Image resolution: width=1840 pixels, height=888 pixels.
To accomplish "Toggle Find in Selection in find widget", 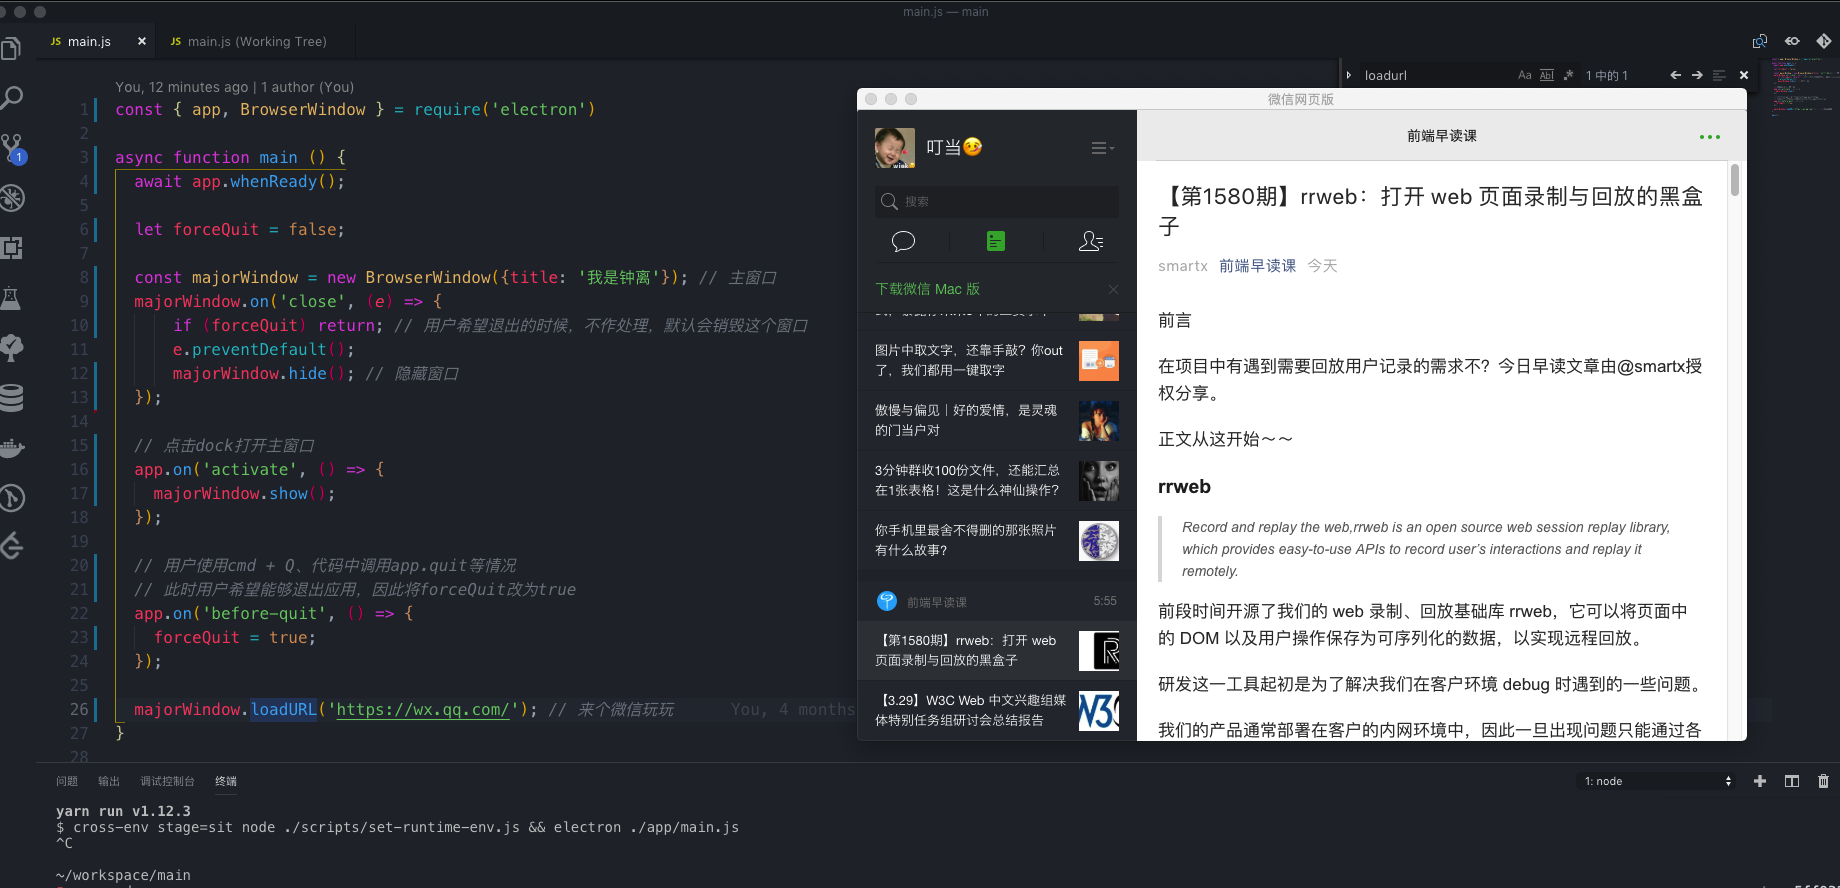I will click(1719, 75).
